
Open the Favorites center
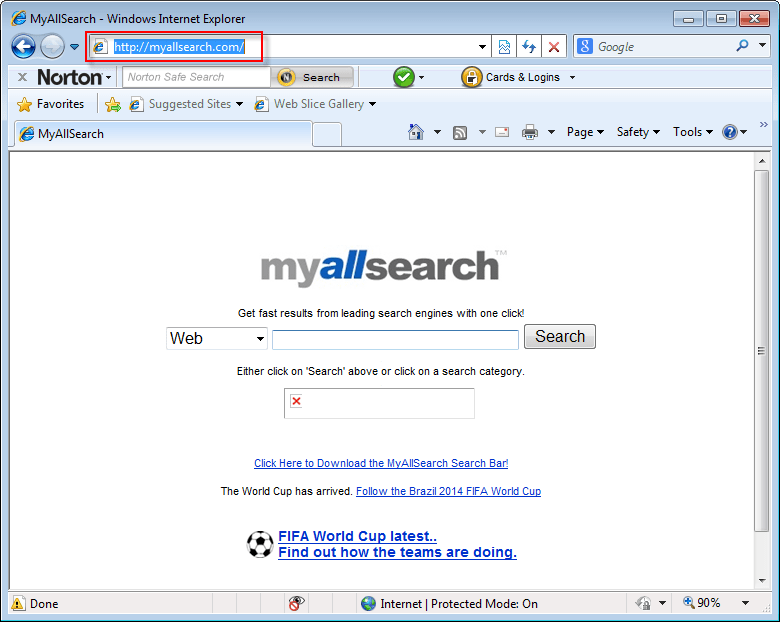pyautogui.click(x=50, y=104)
